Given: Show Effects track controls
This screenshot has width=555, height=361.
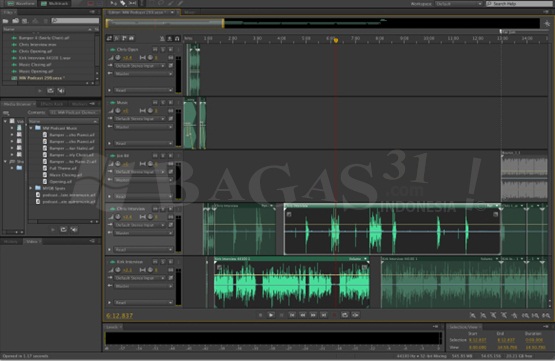Looking at the screenshot, I should pyautogui.click(x=117, y=38).
